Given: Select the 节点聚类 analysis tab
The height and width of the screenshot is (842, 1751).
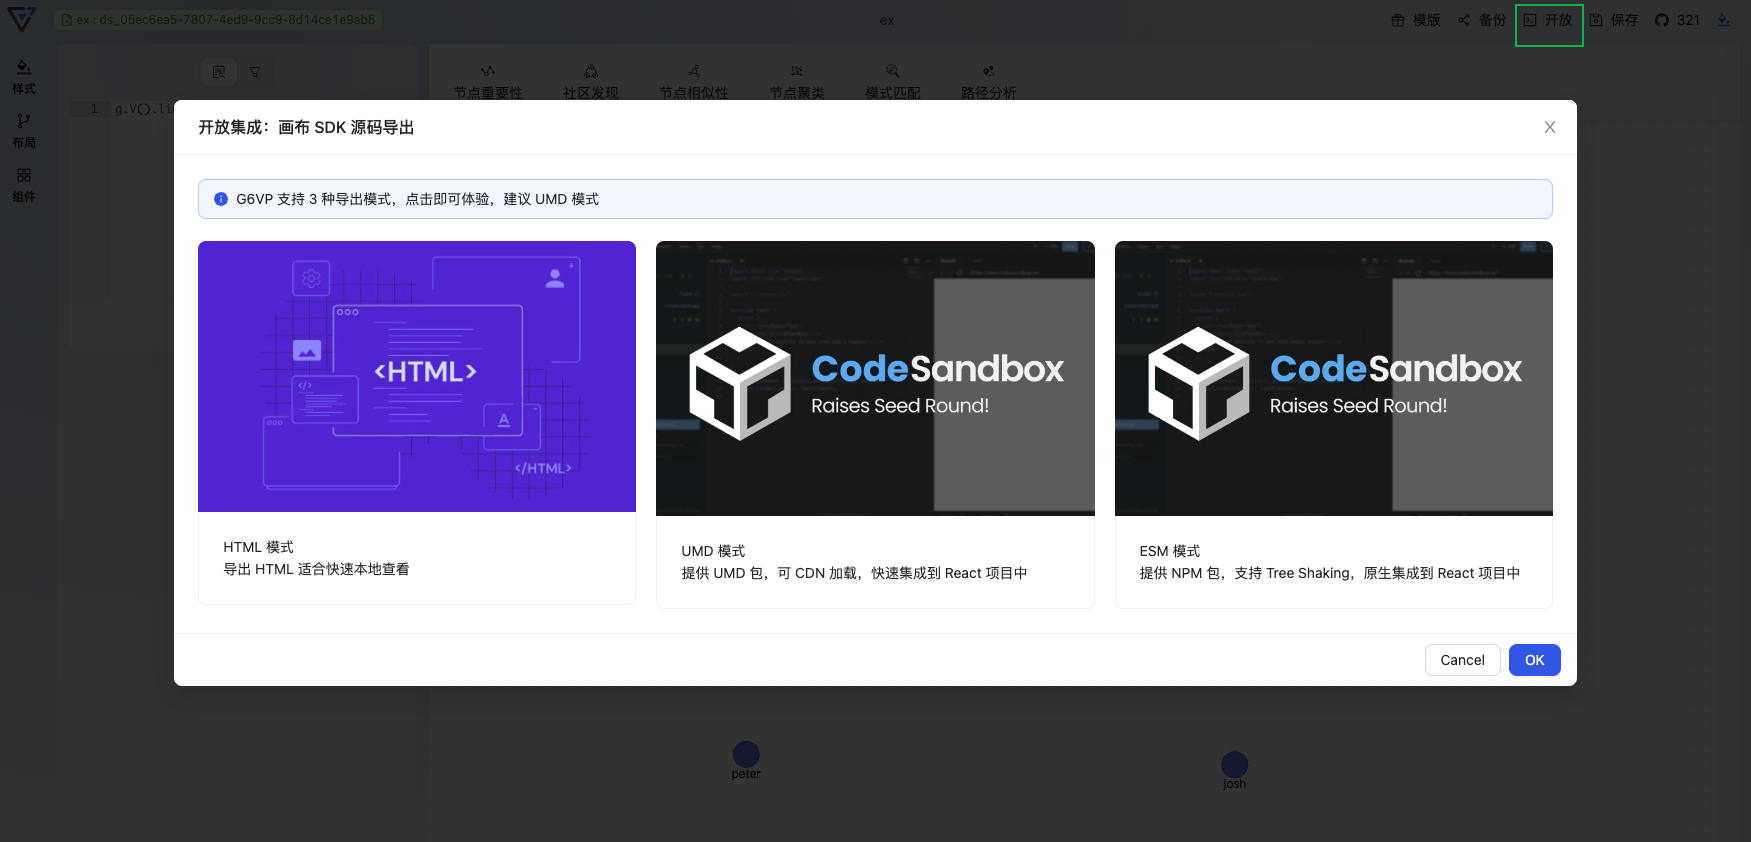Looking at the screenshot, I should point(797,83).
